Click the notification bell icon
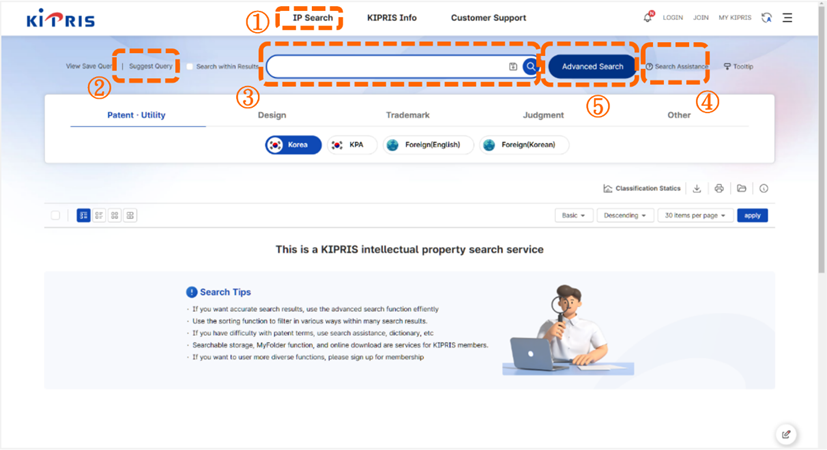 (648, 17)
